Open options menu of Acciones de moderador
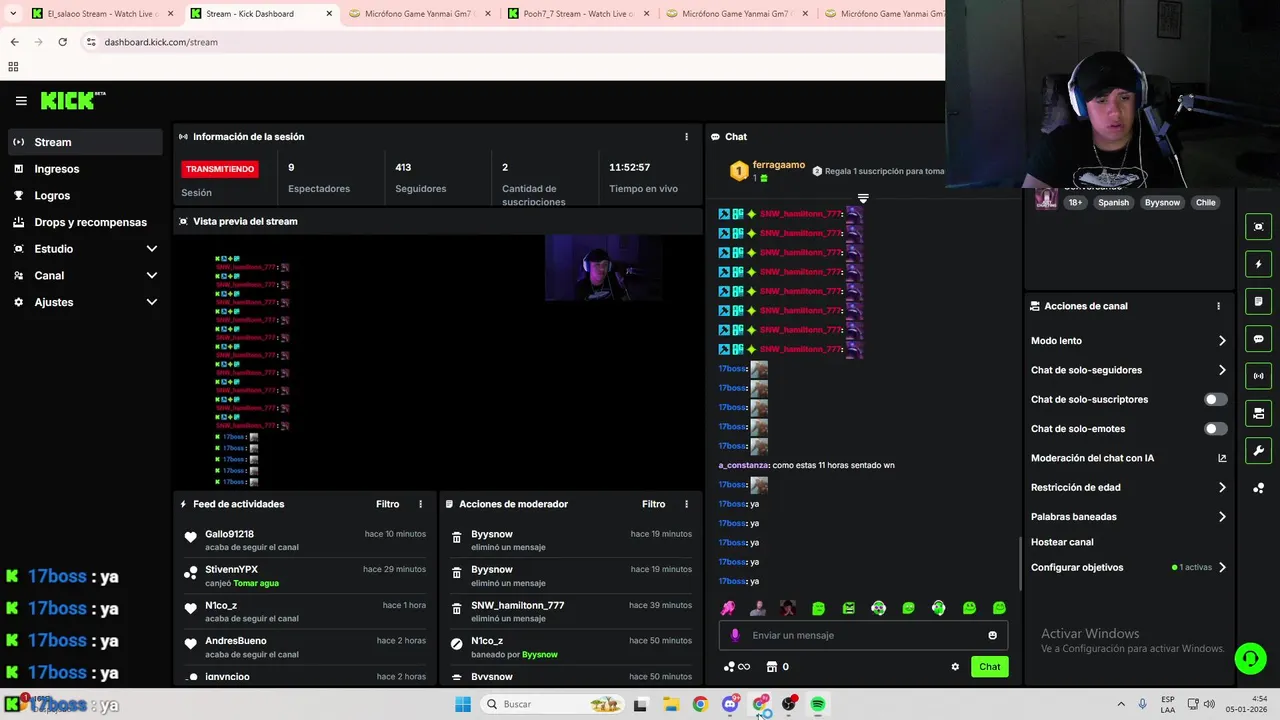This screenshot has width=1280, height=720. (x=686, y=504)
